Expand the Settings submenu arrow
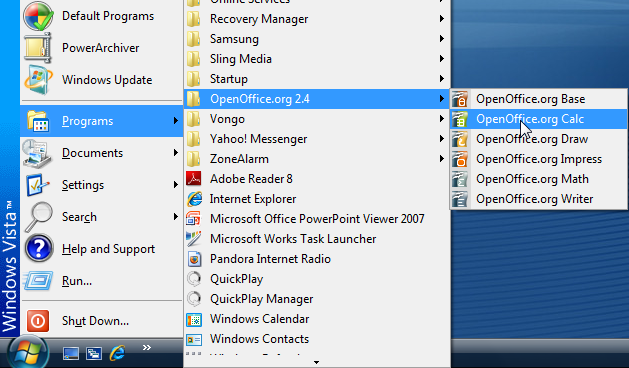Viewport: 629px width, 368px height. (176, 185)
